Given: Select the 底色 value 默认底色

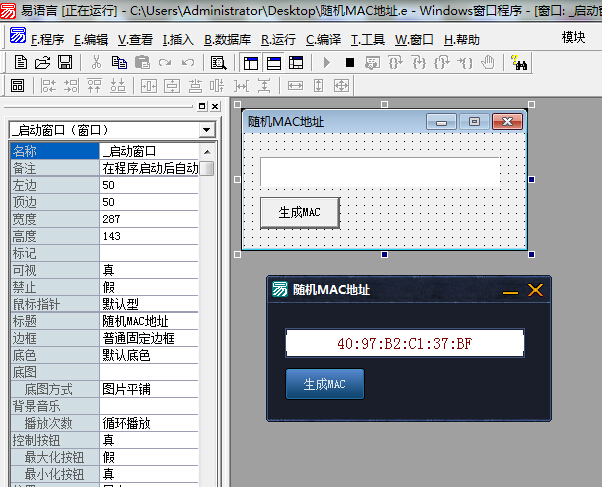Looking at the screenshot, I should tap(149, 355).
